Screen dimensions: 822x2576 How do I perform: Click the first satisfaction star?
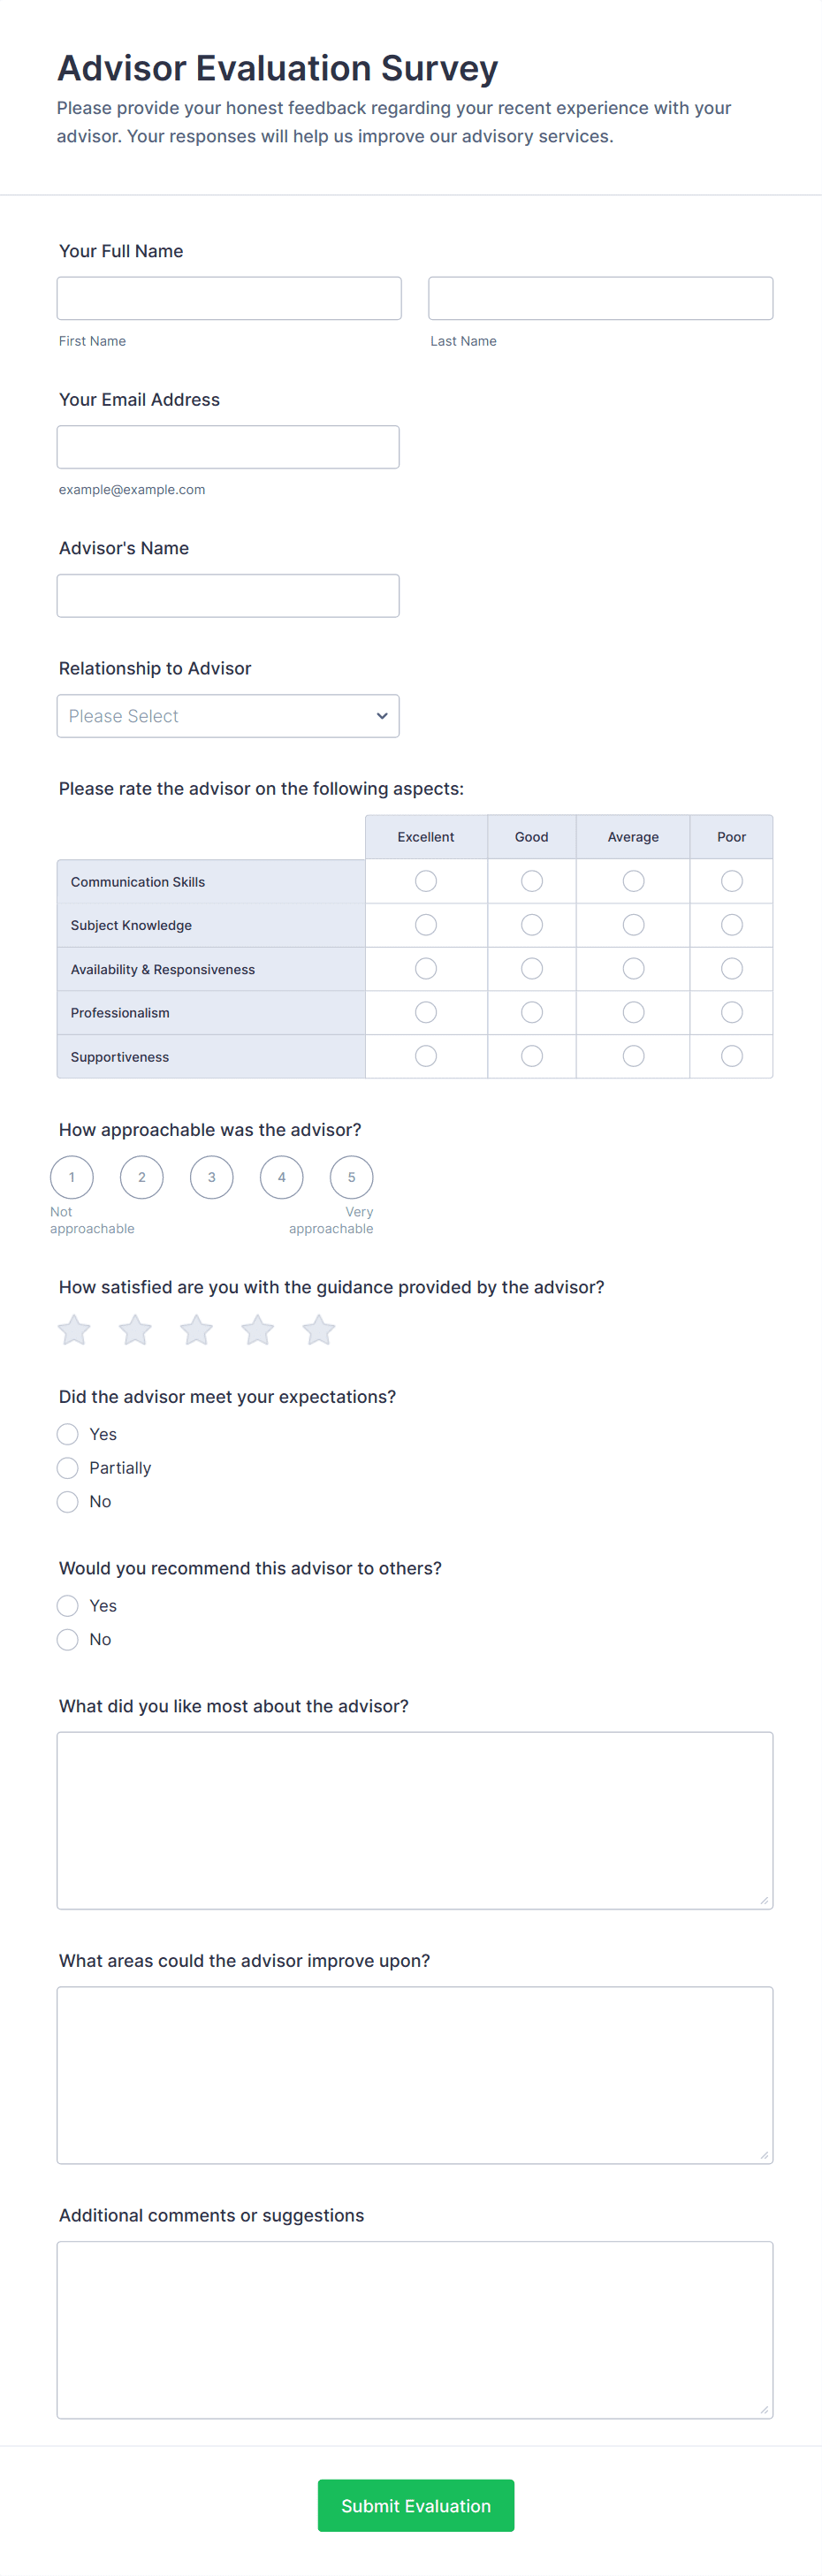pos(74,1330)
